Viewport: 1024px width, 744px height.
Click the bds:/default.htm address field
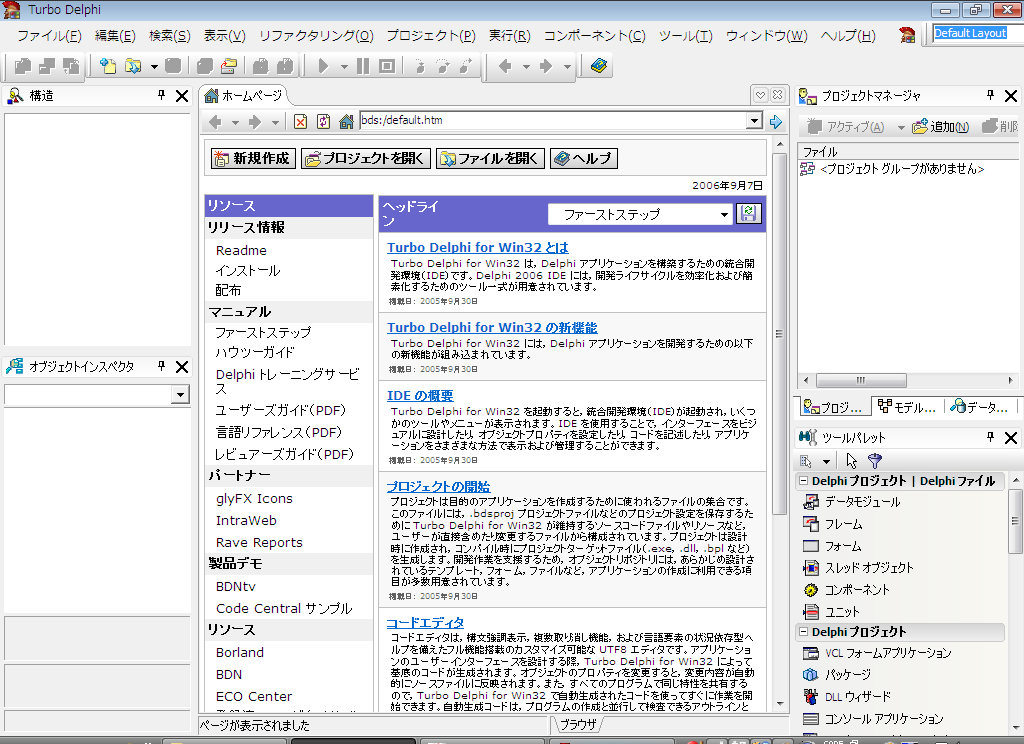(x=553, y=120)
